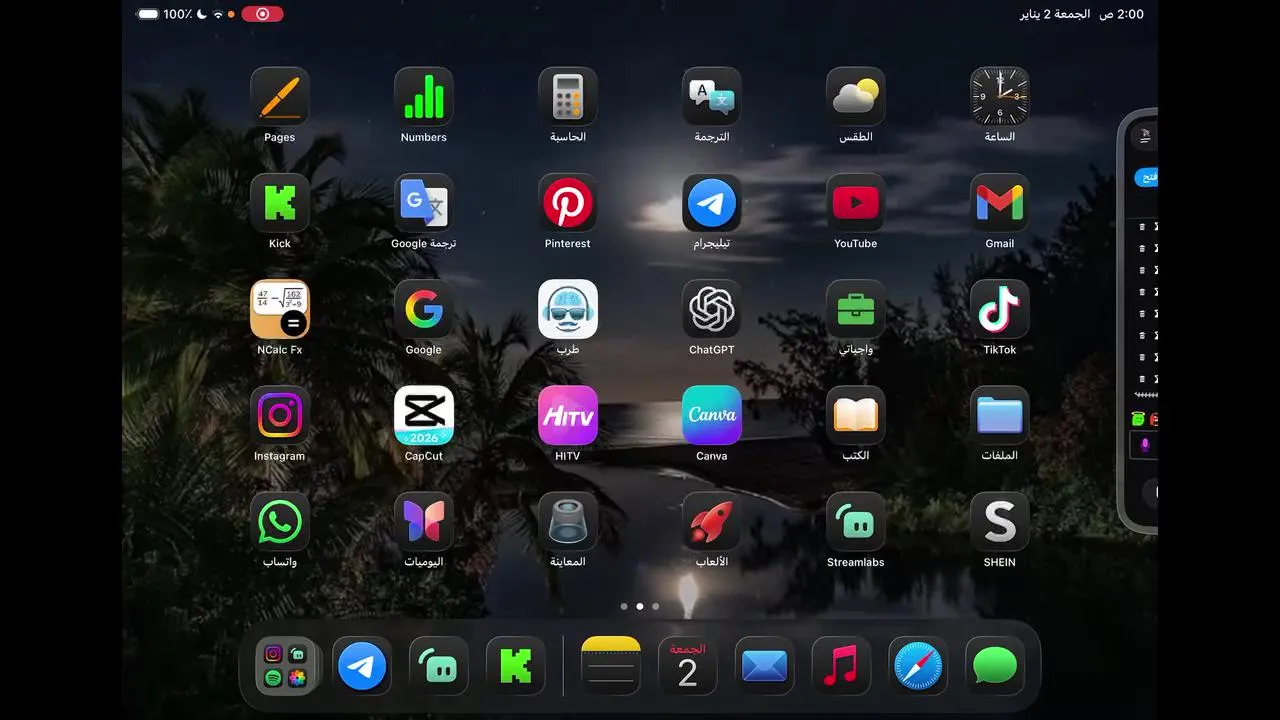Open Streamlabs from the dock
Screen dimensions: 1280x720
pyautogui.click(x=439, y=666)
